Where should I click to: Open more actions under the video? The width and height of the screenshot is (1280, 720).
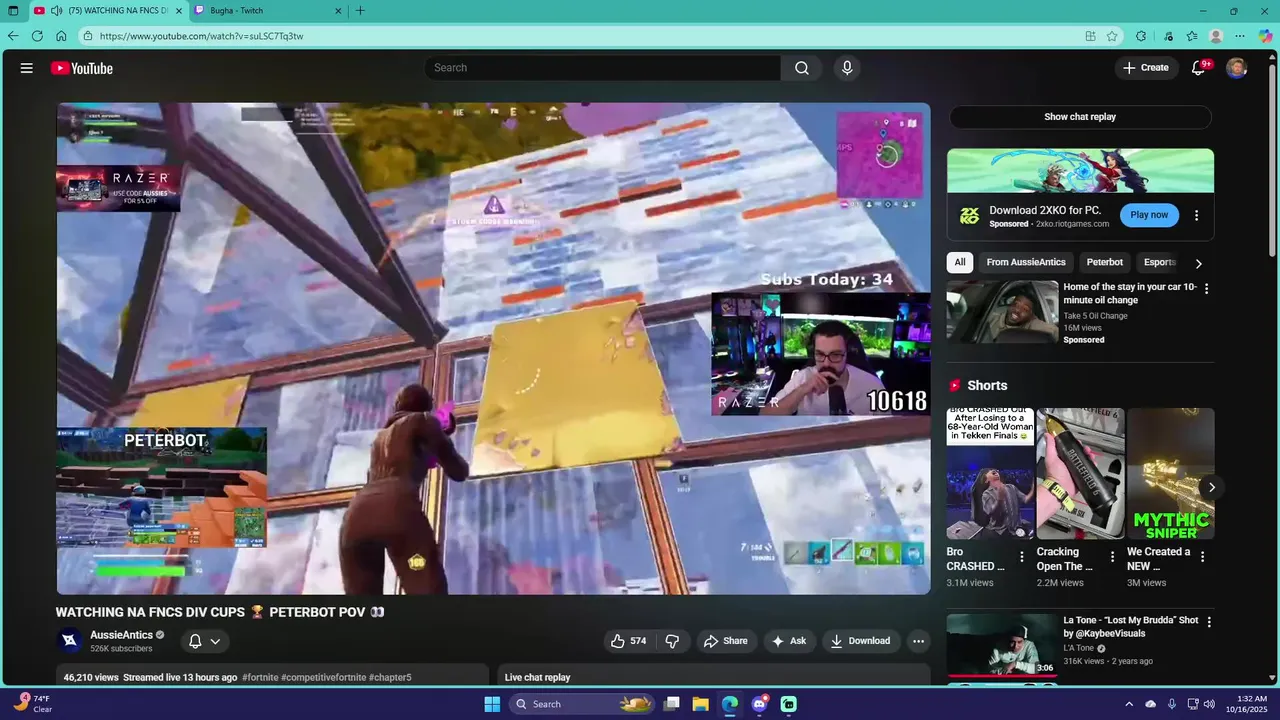click(x=918, y=641)
